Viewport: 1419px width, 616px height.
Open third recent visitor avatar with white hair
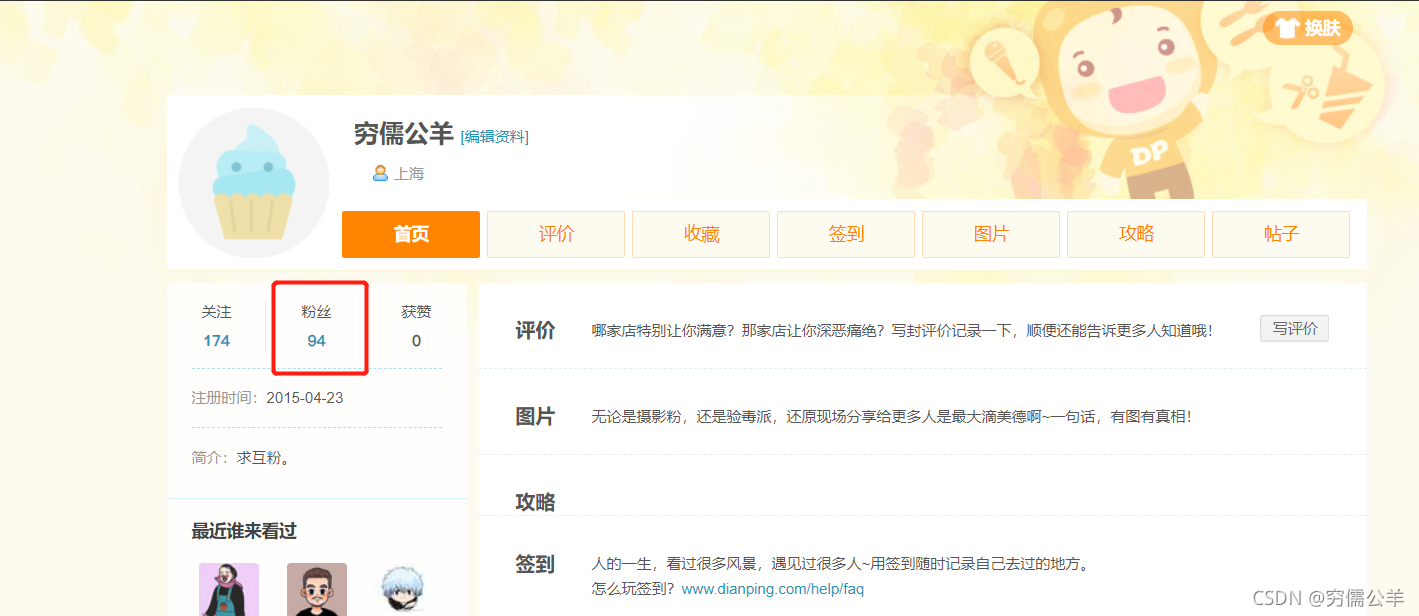(x=403, y=589)
